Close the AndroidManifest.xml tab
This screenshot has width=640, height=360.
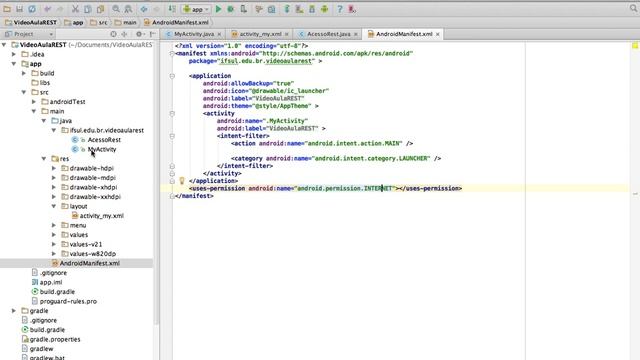438,34
